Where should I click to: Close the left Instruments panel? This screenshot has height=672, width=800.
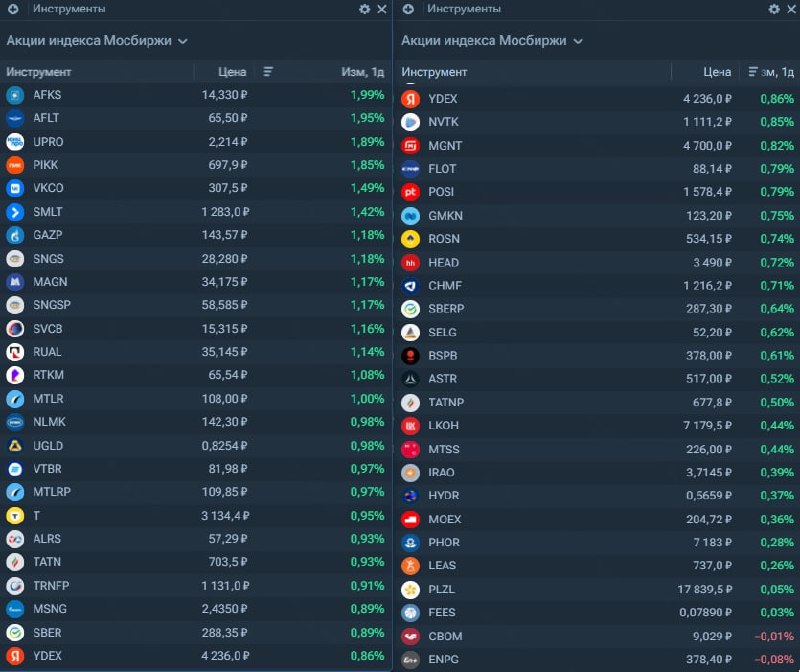click(382, 9)
